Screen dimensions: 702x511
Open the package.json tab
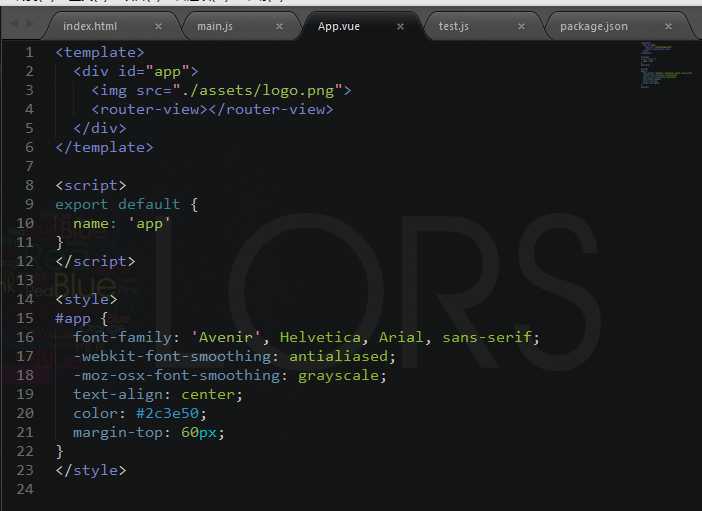(594, 26)
